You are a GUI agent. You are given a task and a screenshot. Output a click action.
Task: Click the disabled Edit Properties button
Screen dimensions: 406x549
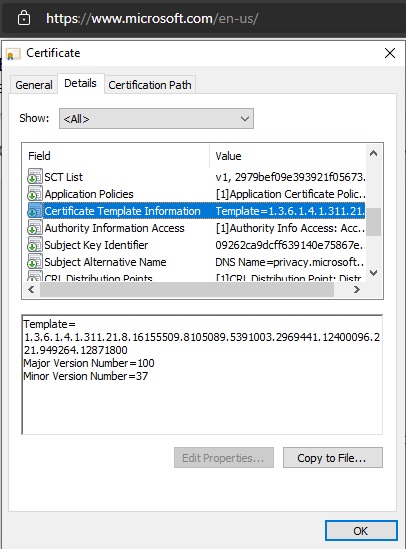[224, 458]
